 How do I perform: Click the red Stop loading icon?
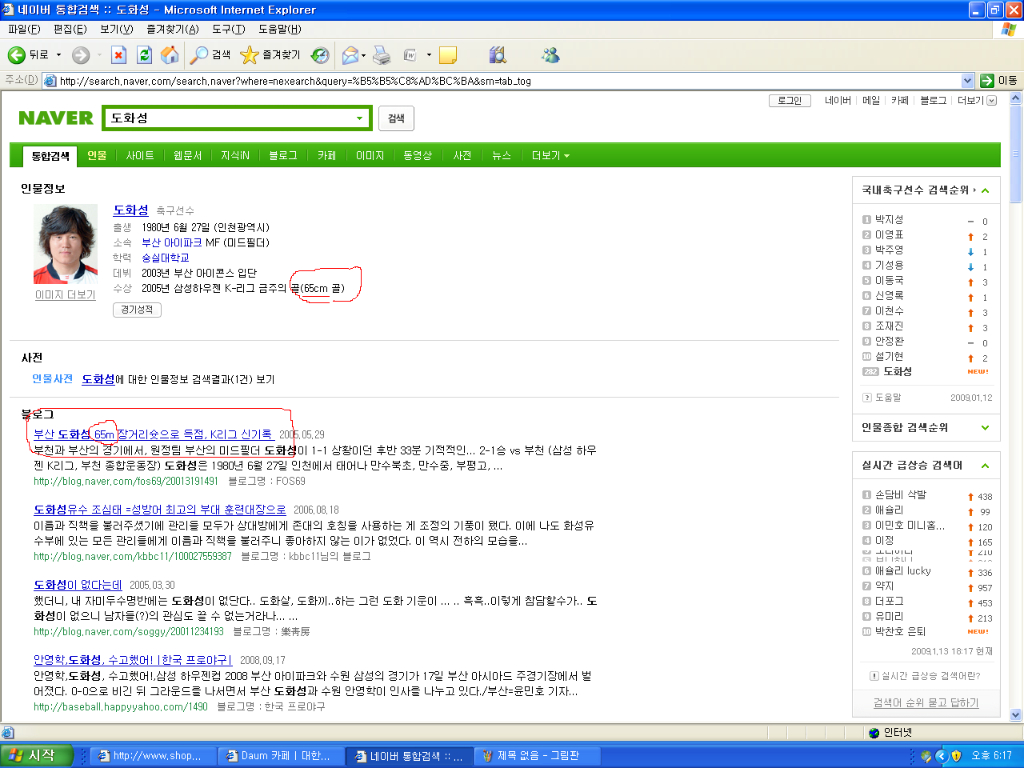[x=118, y=55]
